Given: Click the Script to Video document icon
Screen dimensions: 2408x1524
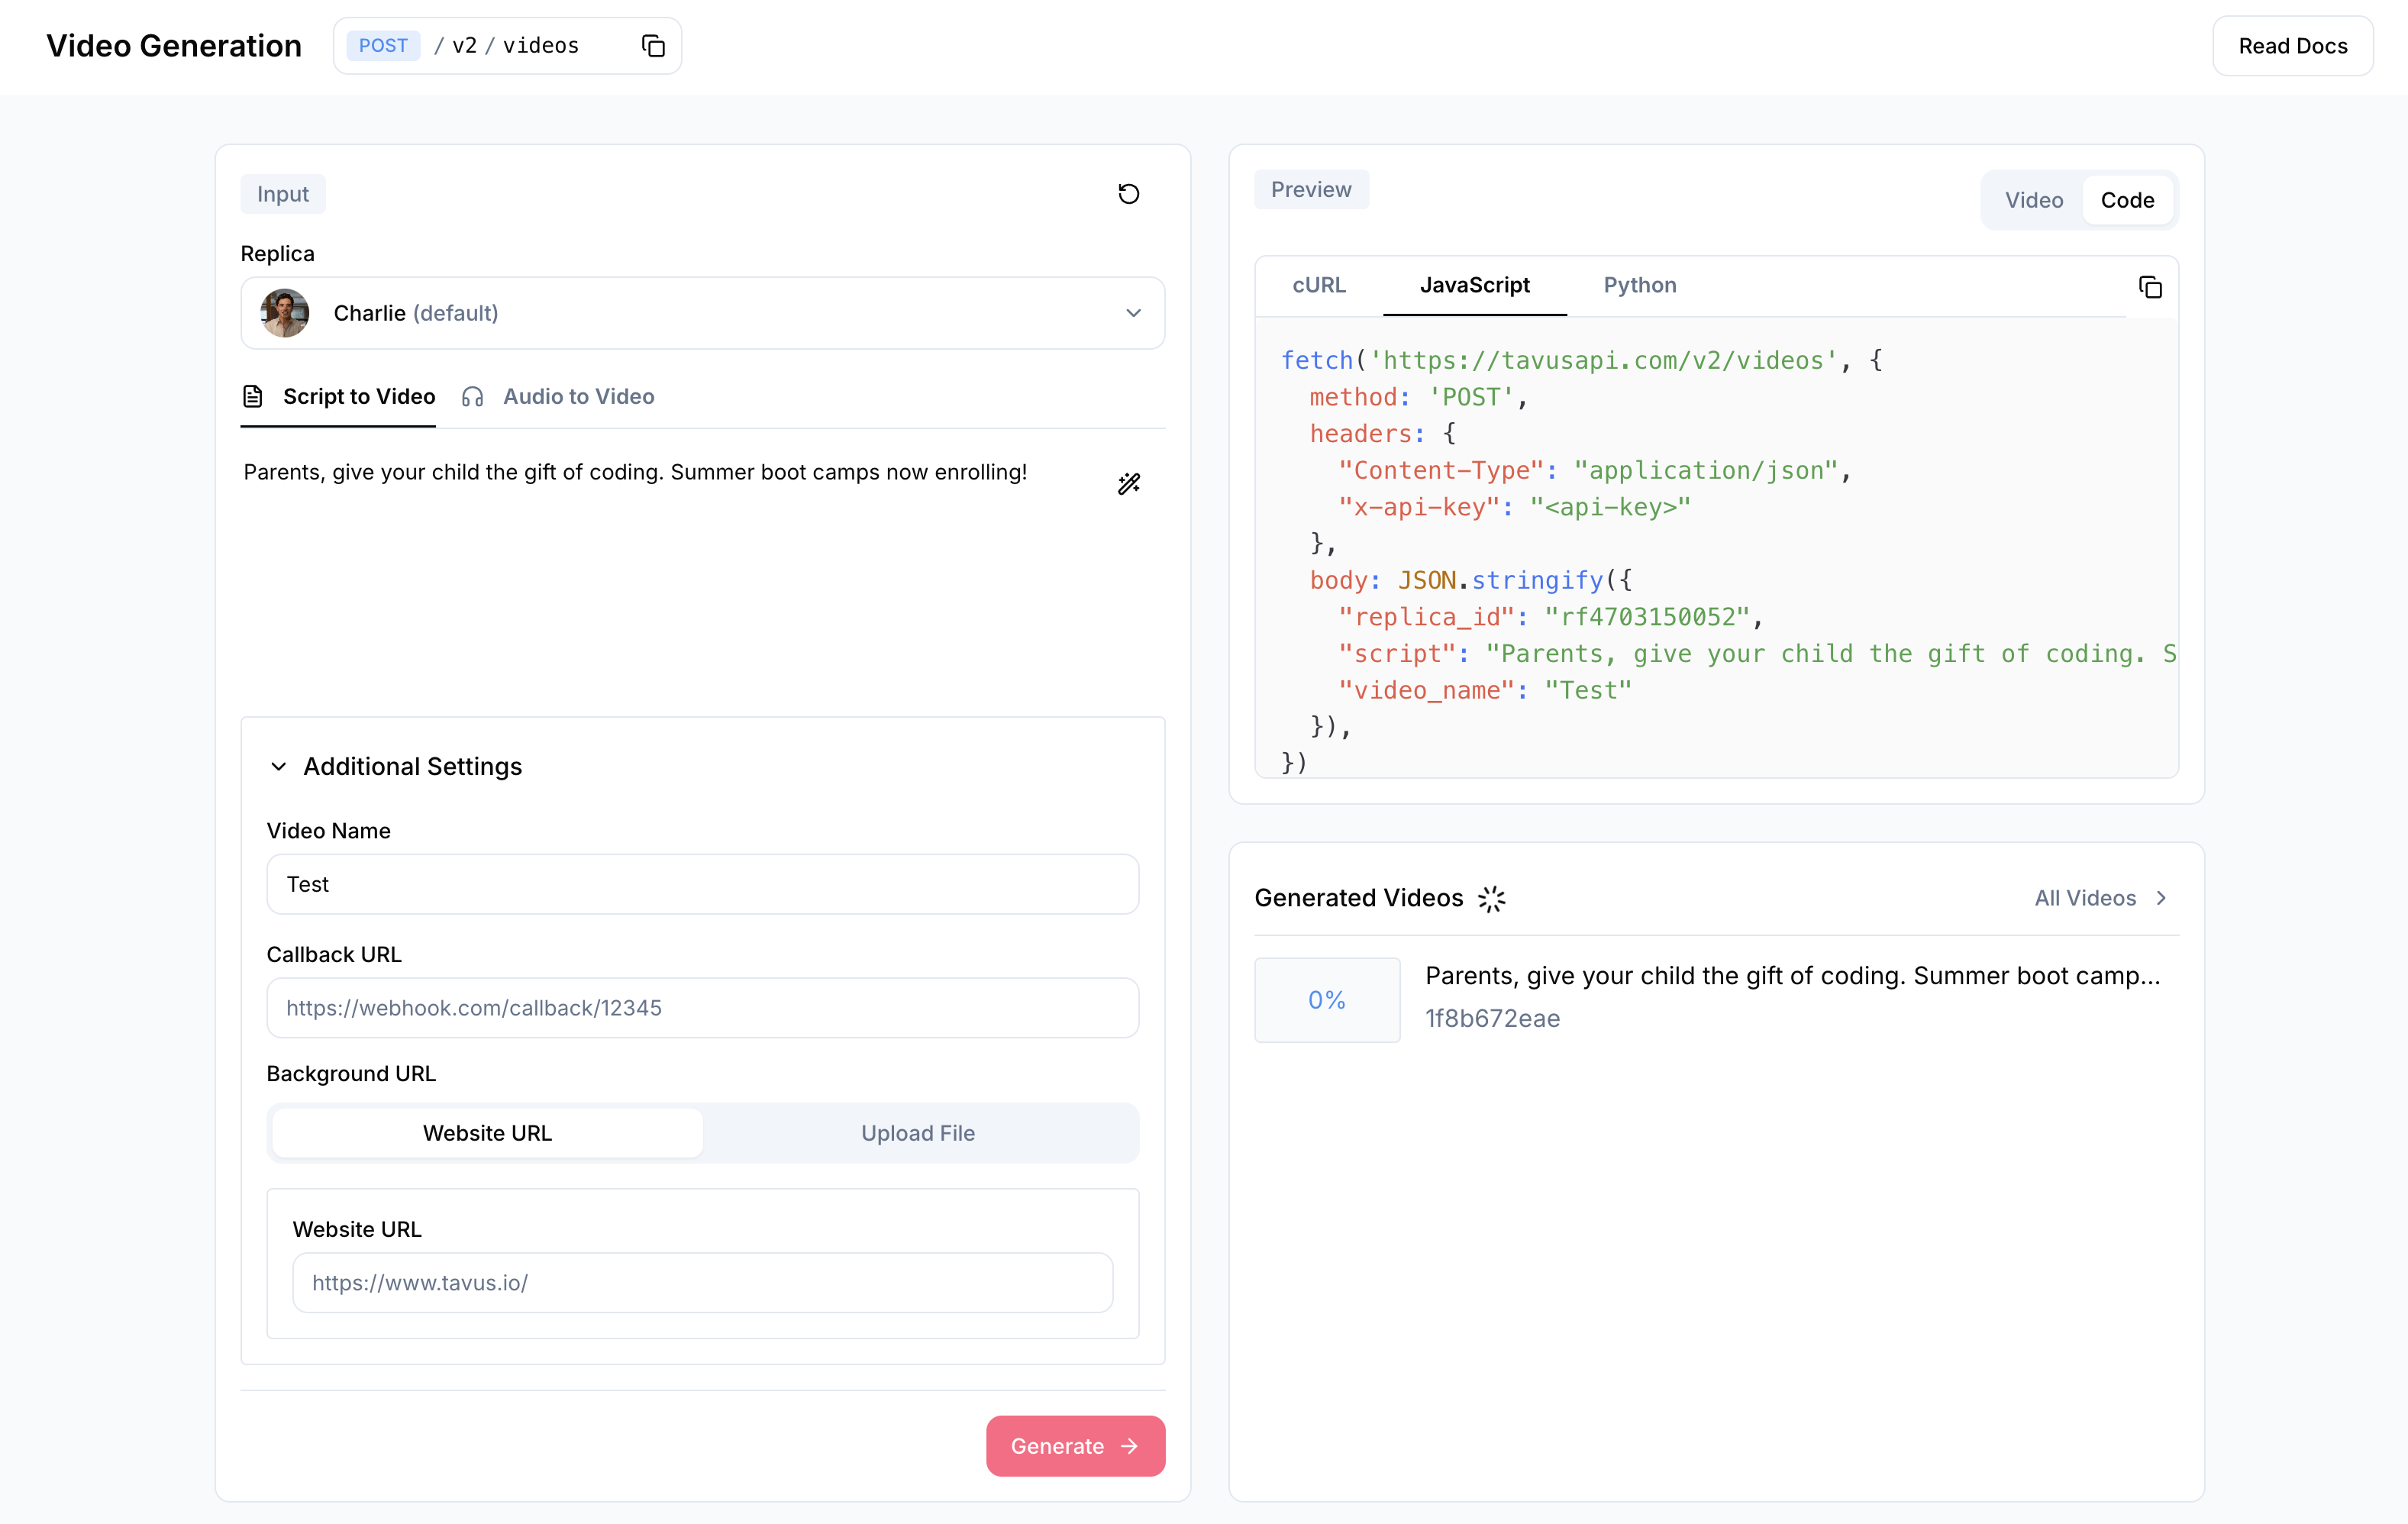Looking at the screenshot, I should coord(253,397).
